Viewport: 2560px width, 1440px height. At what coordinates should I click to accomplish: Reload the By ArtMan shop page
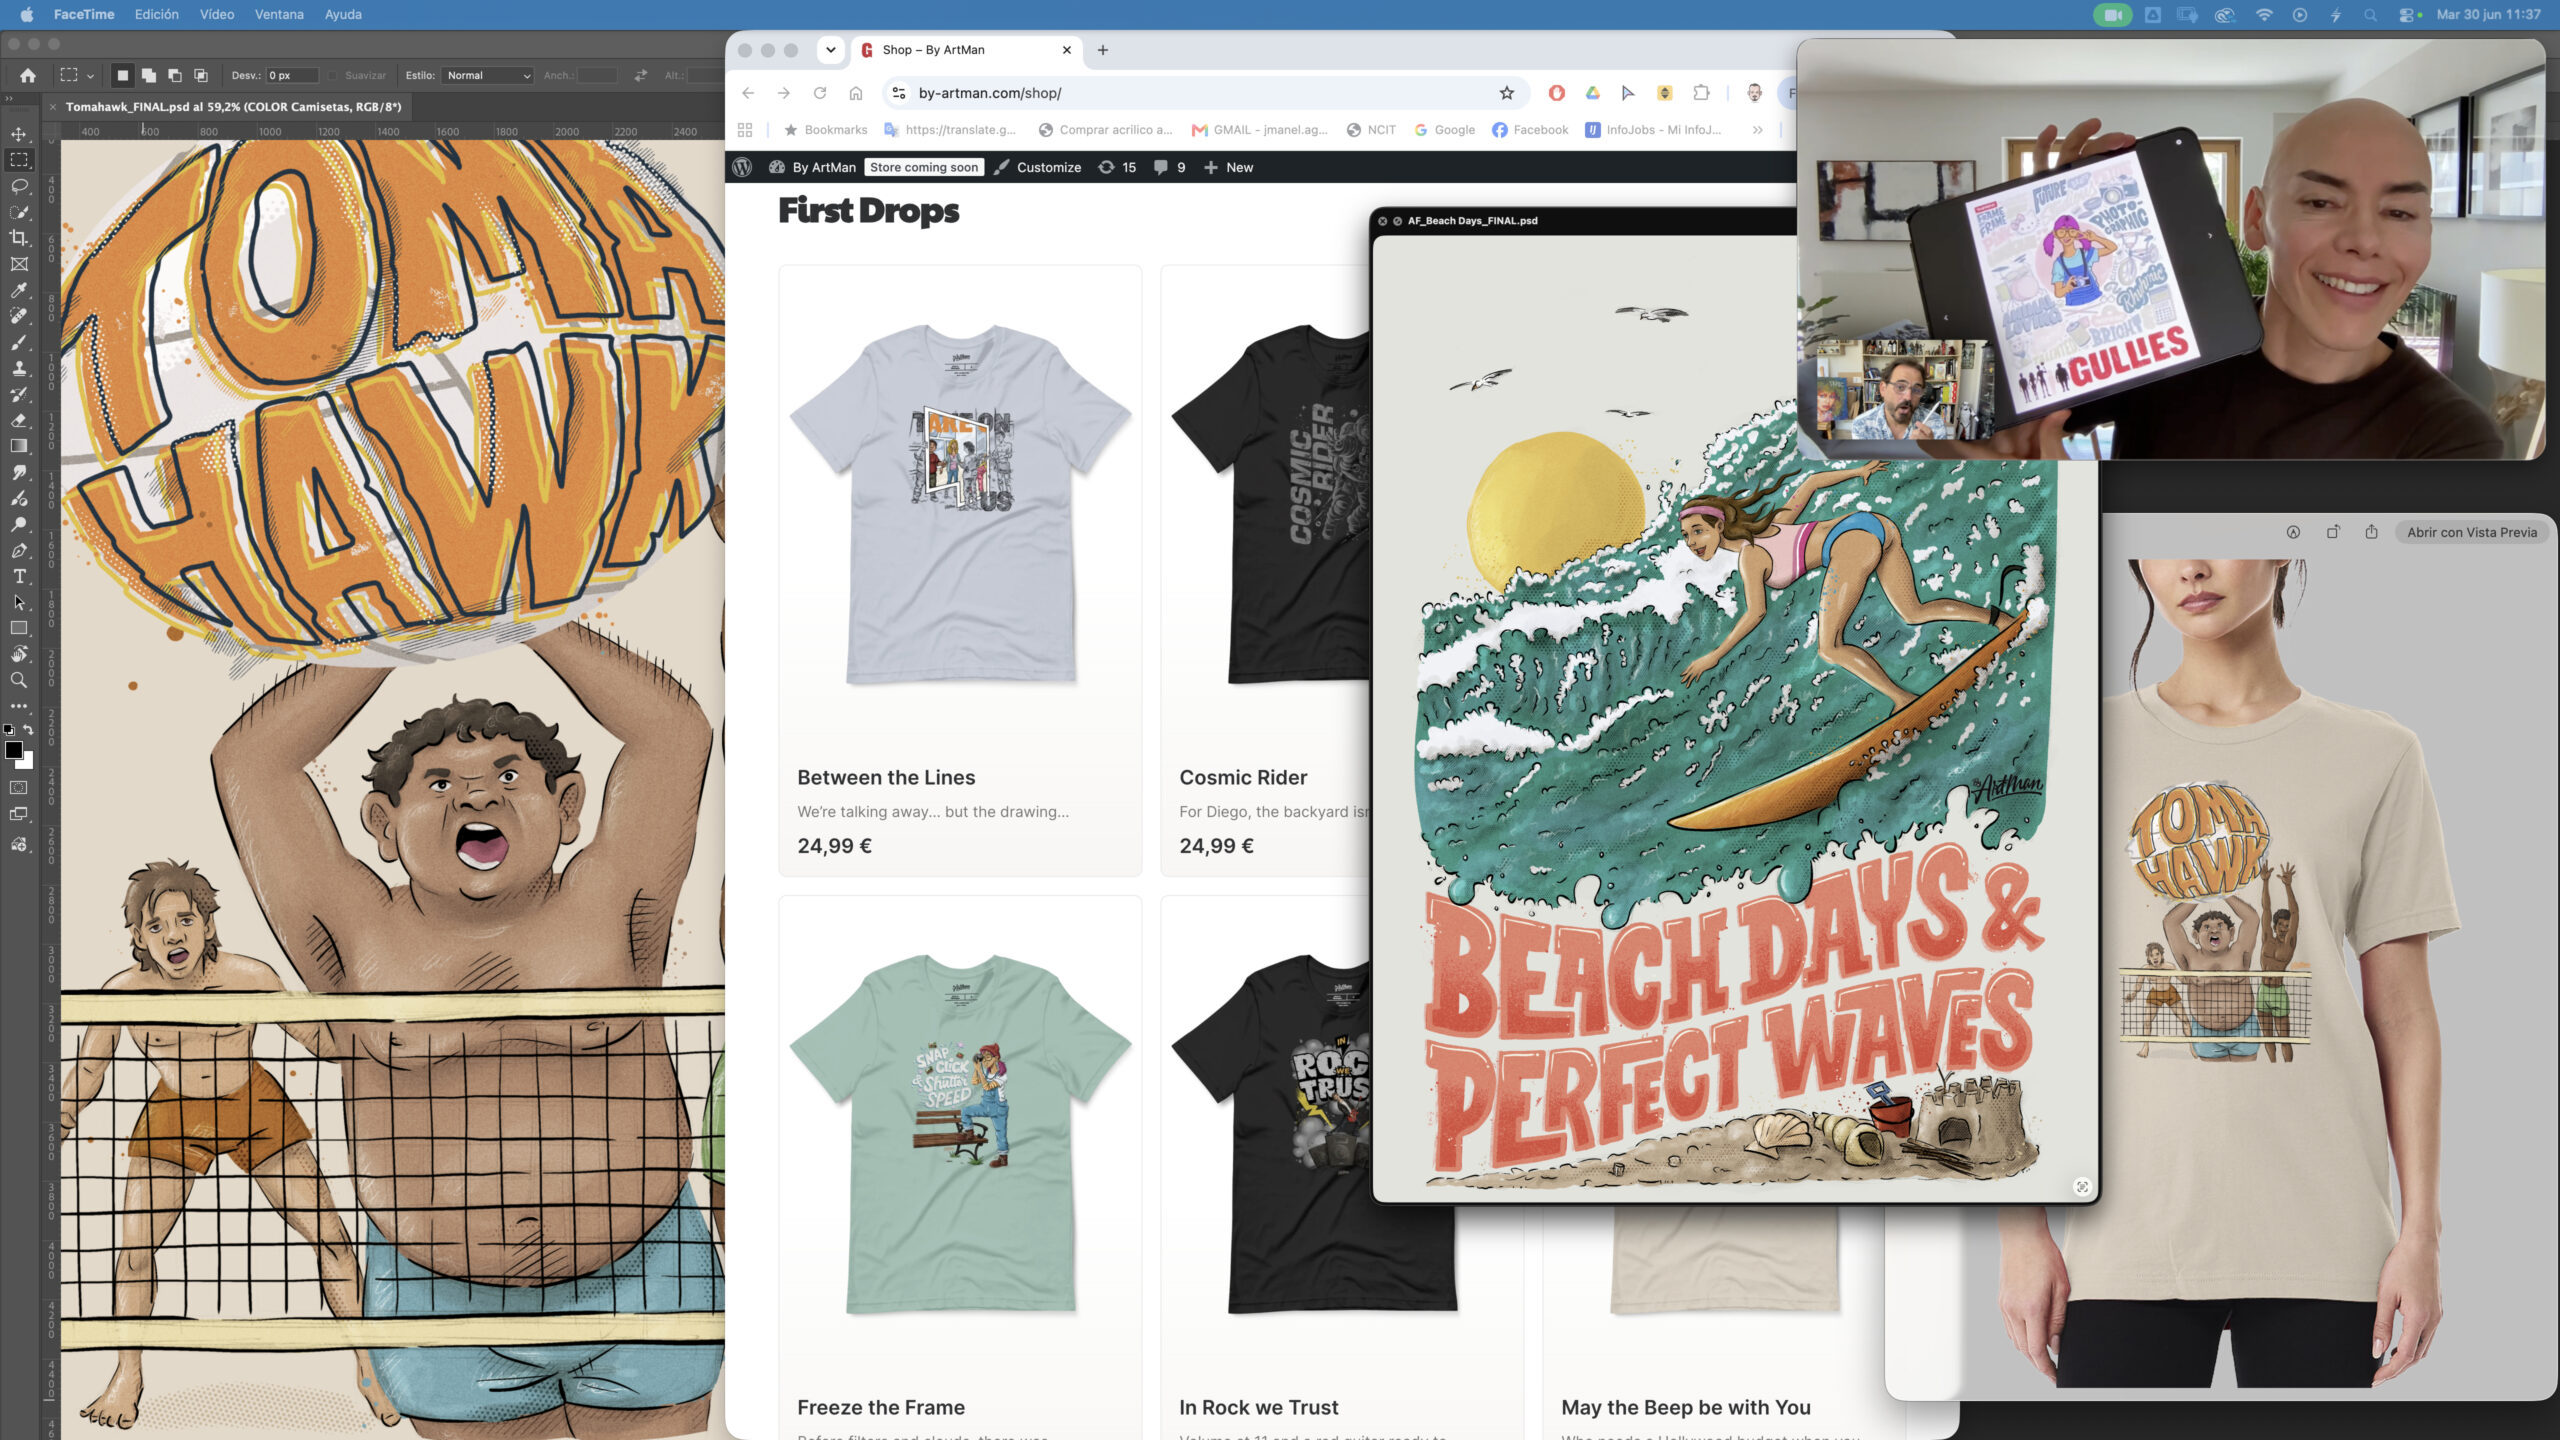pyautogui.click(x=820, y=93)
